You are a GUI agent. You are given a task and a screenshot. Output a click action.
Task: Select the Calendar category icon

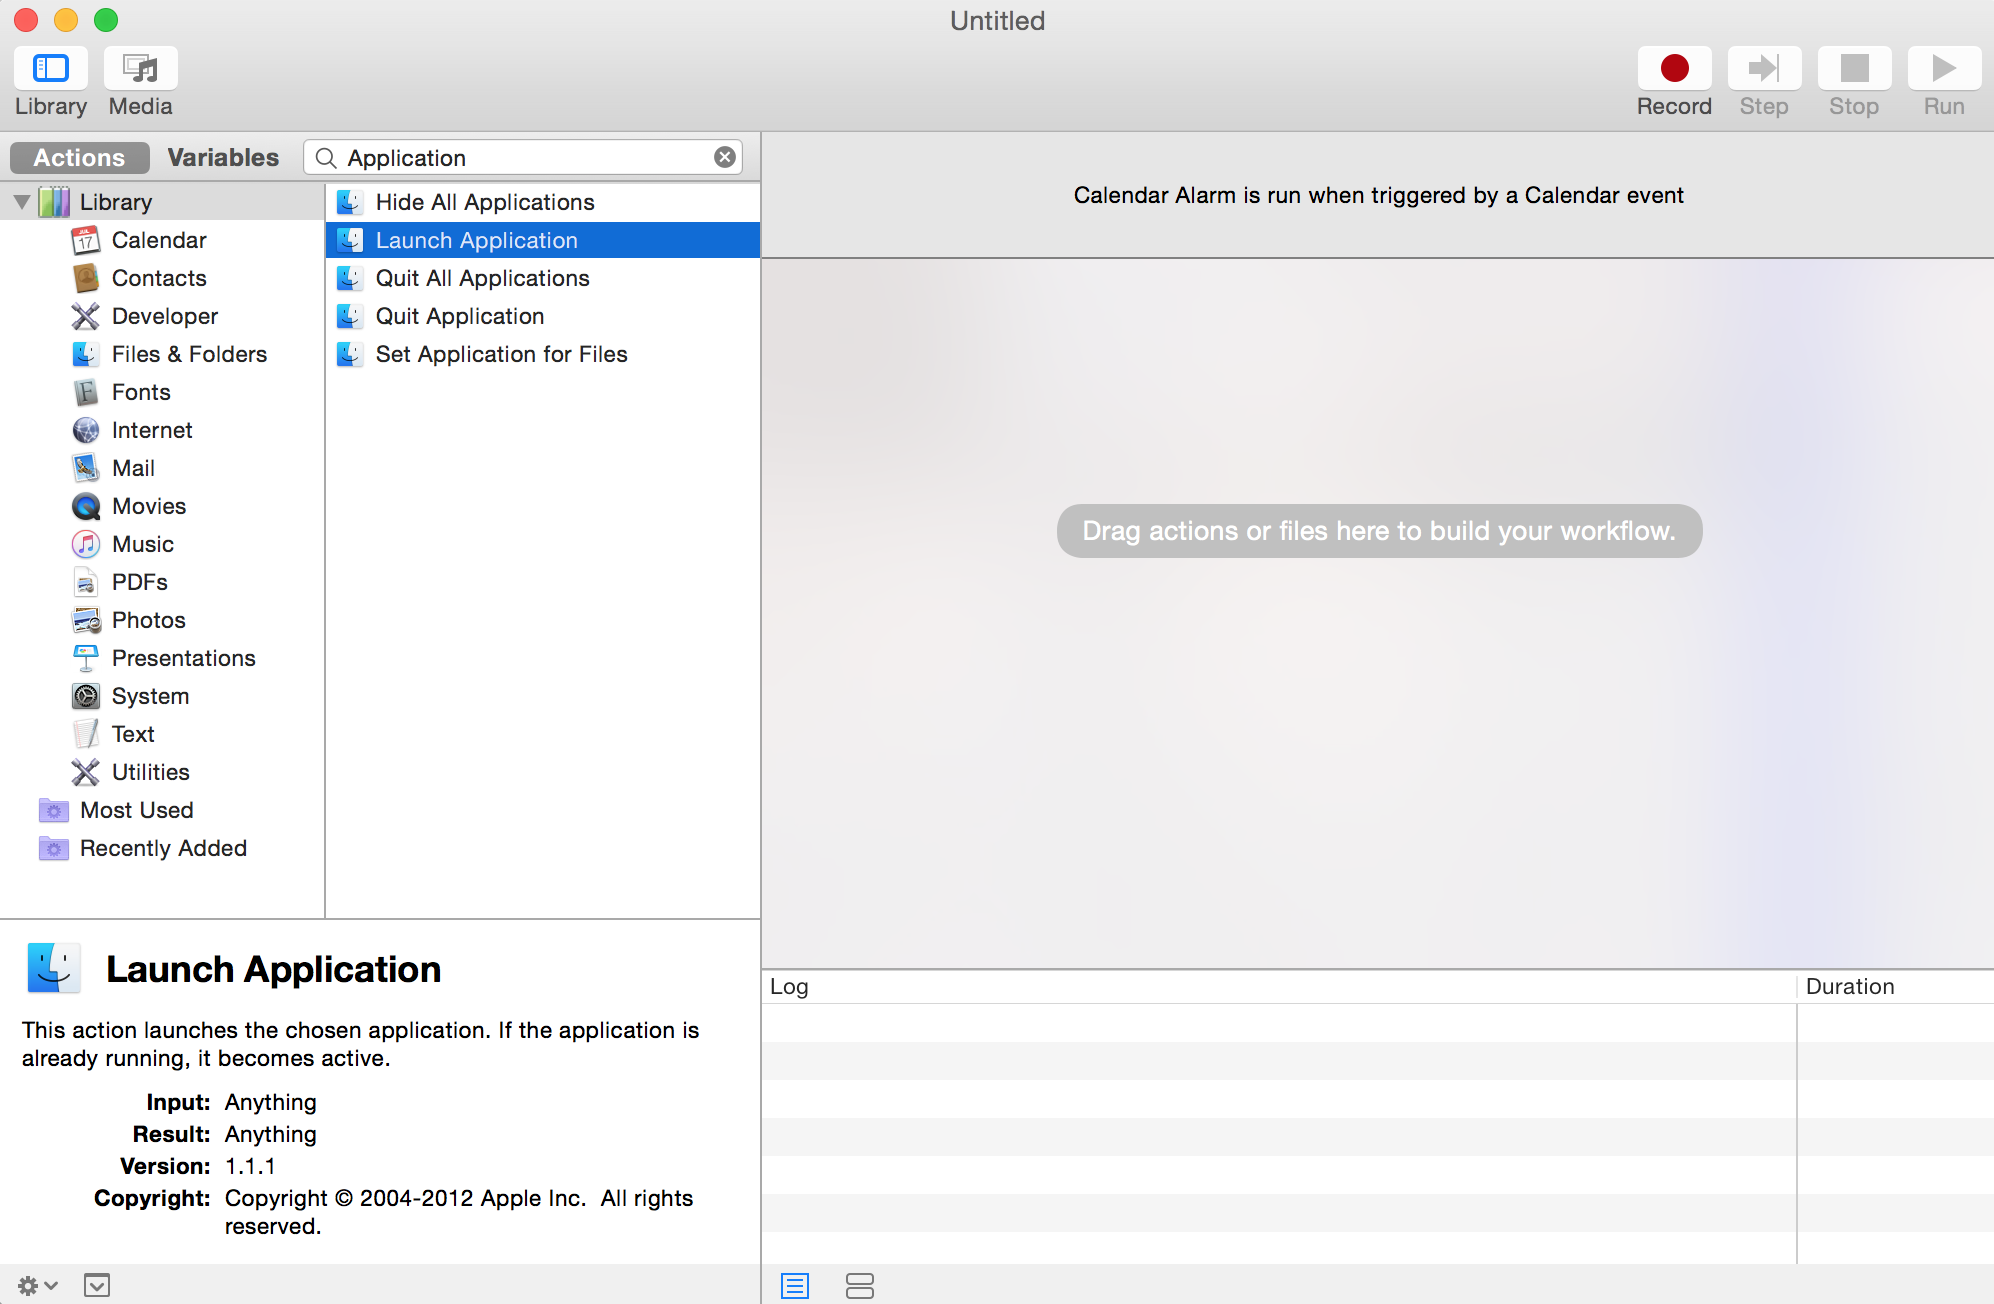click(86, 240)
